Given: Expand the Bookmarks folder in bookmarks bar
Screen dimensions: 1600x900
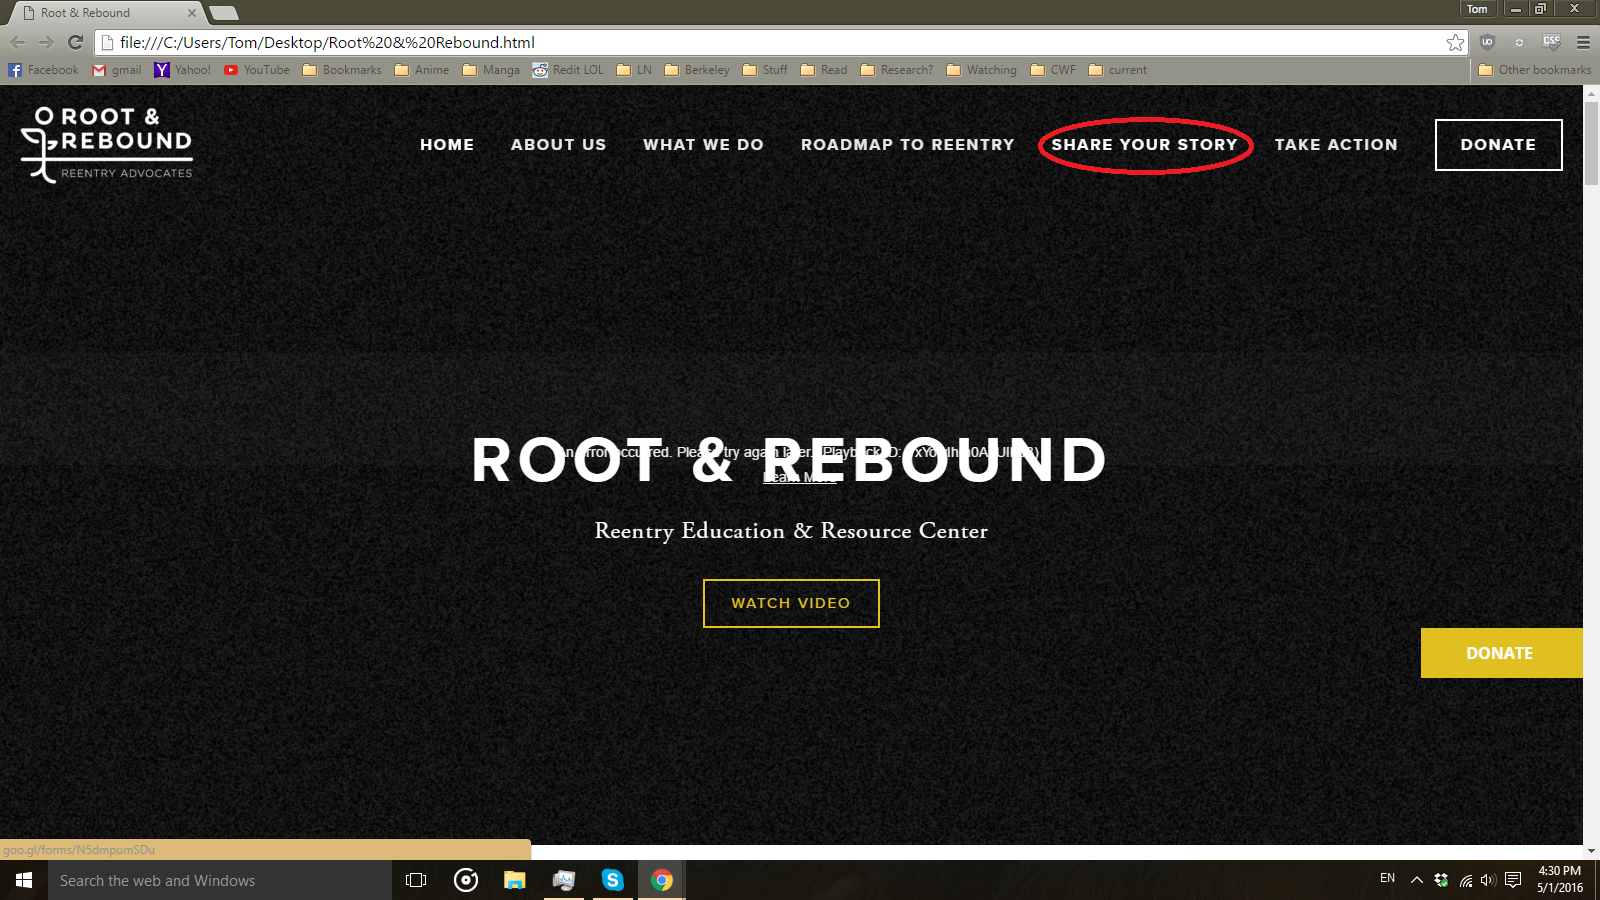Looking at the screenshot, I should point(342,70).
